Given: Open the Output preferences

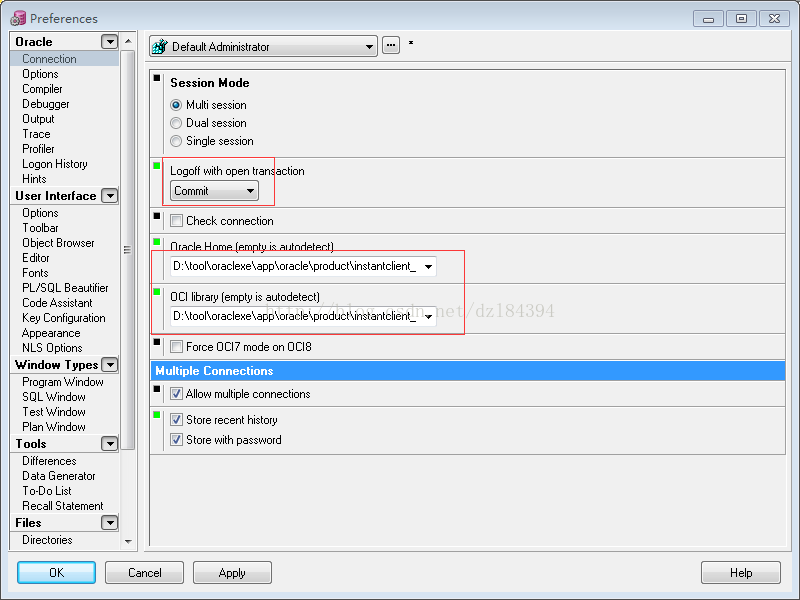Looking at the screenshot, I should (38, 119).
